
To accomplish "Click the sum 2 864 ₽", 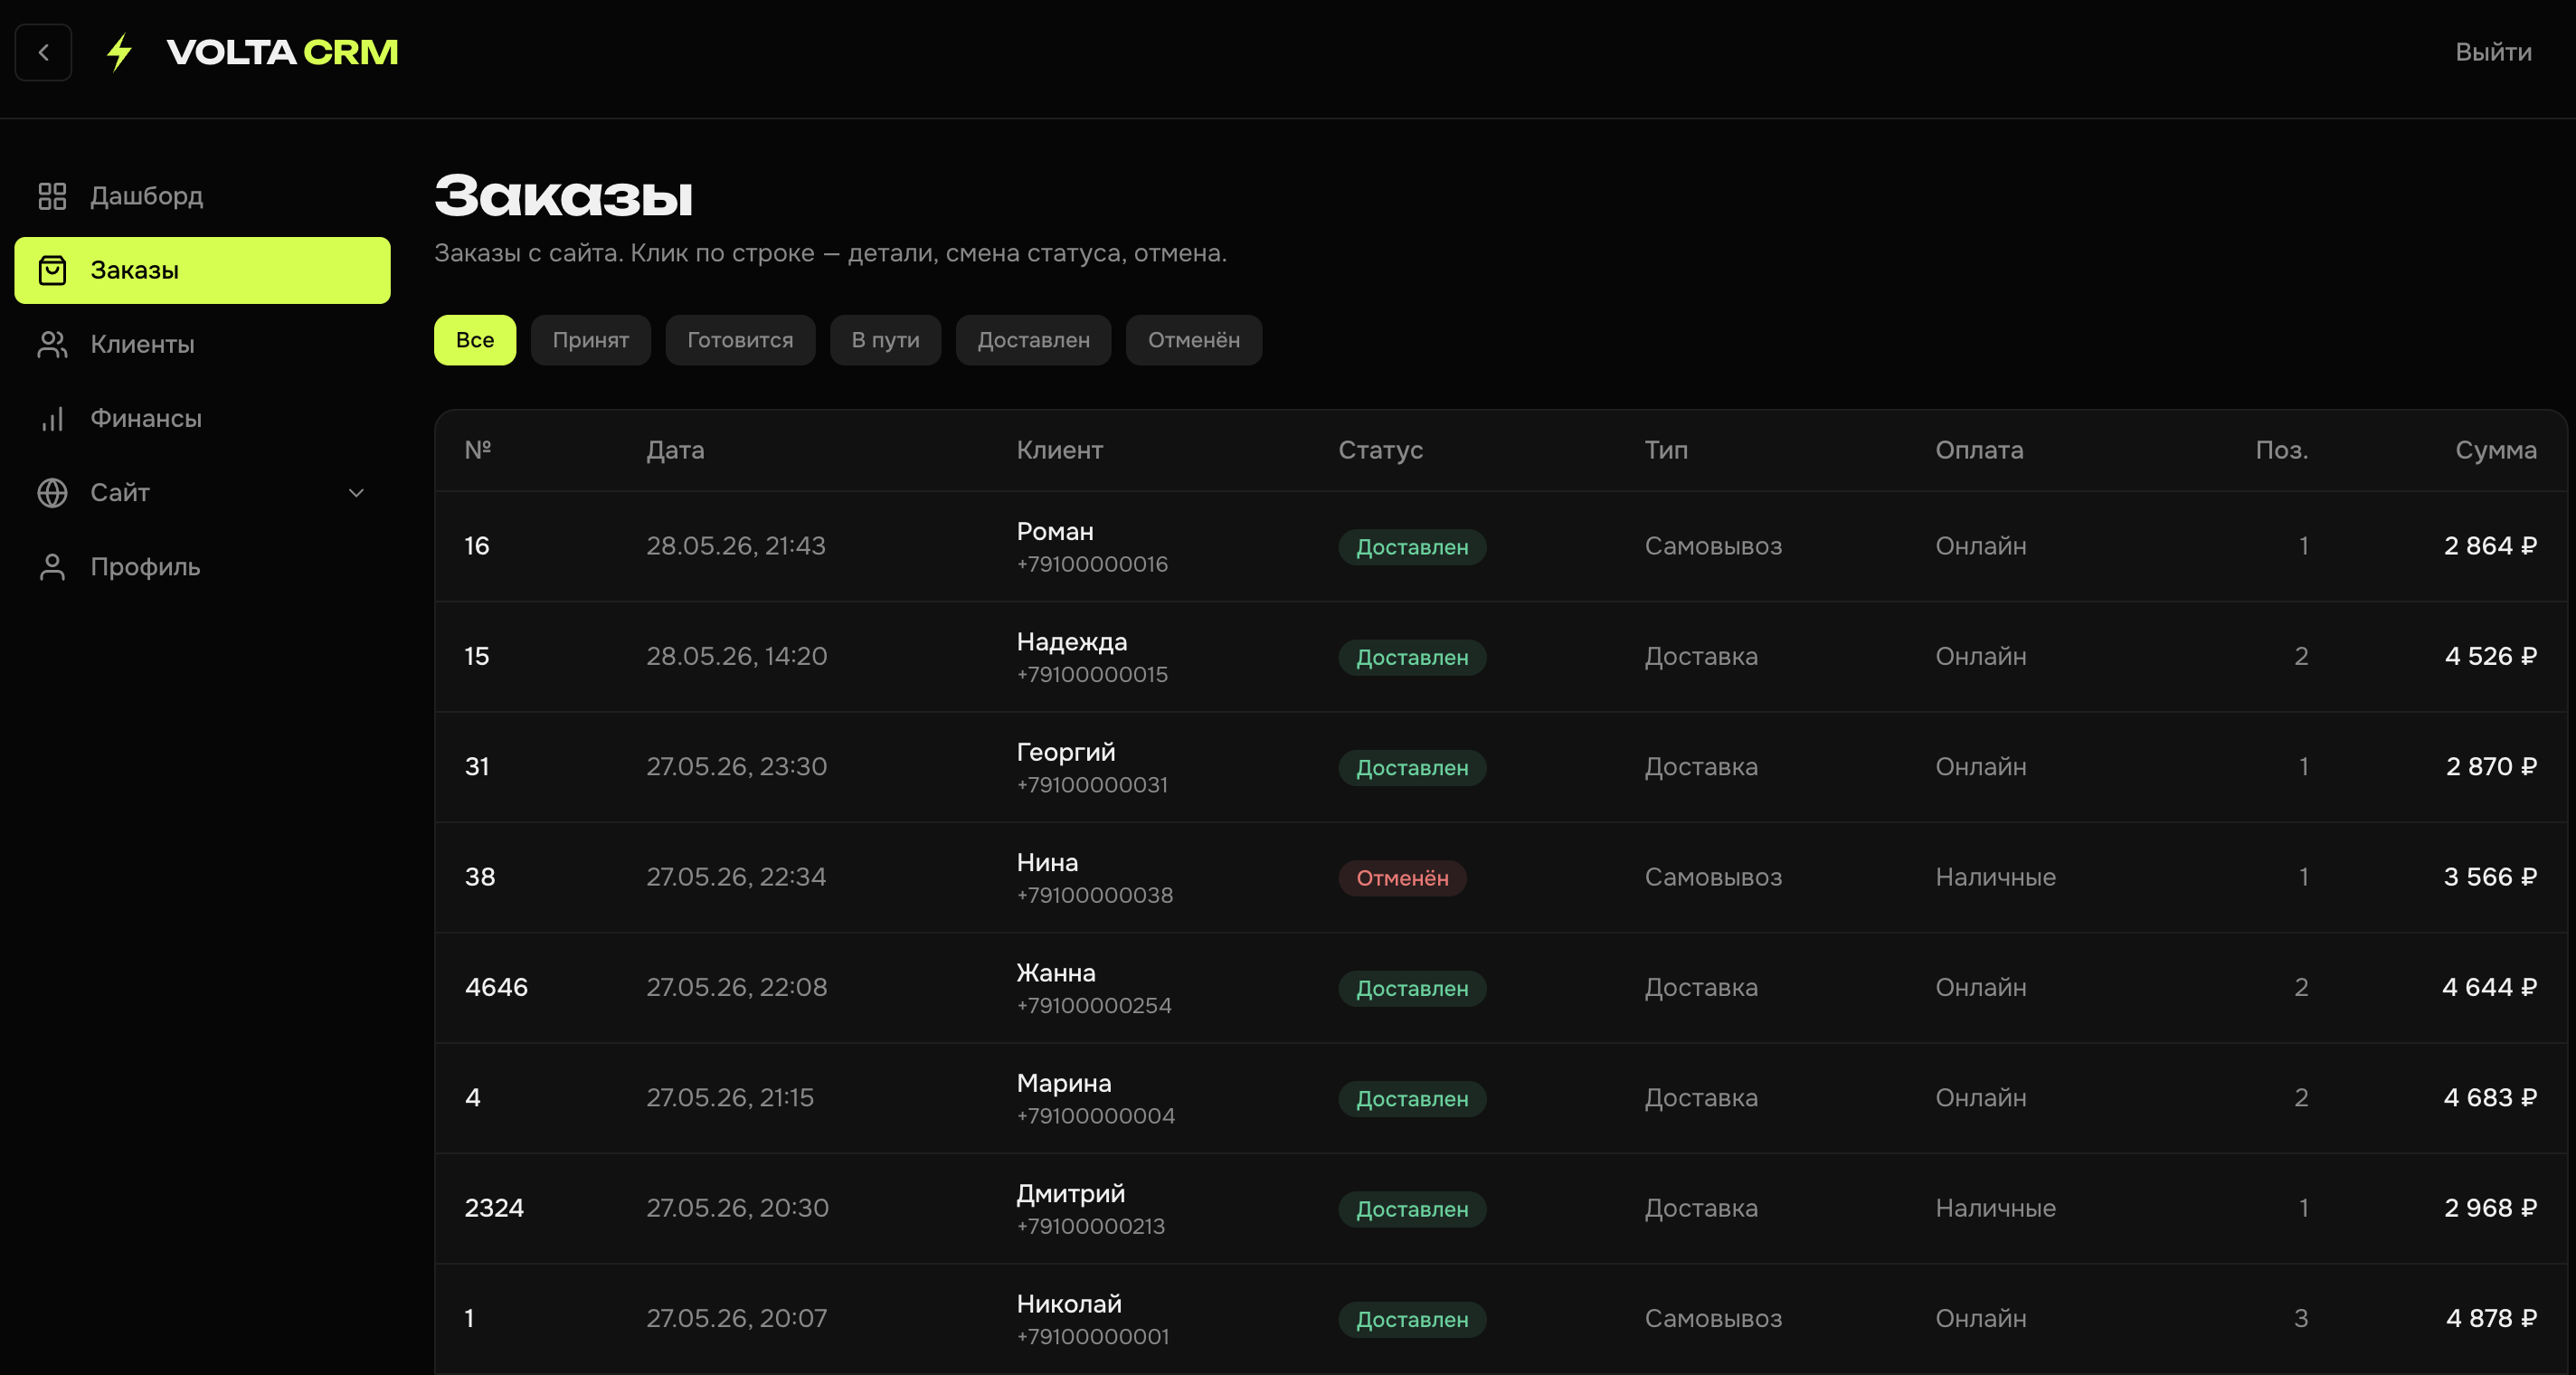I will [2490, 546].
